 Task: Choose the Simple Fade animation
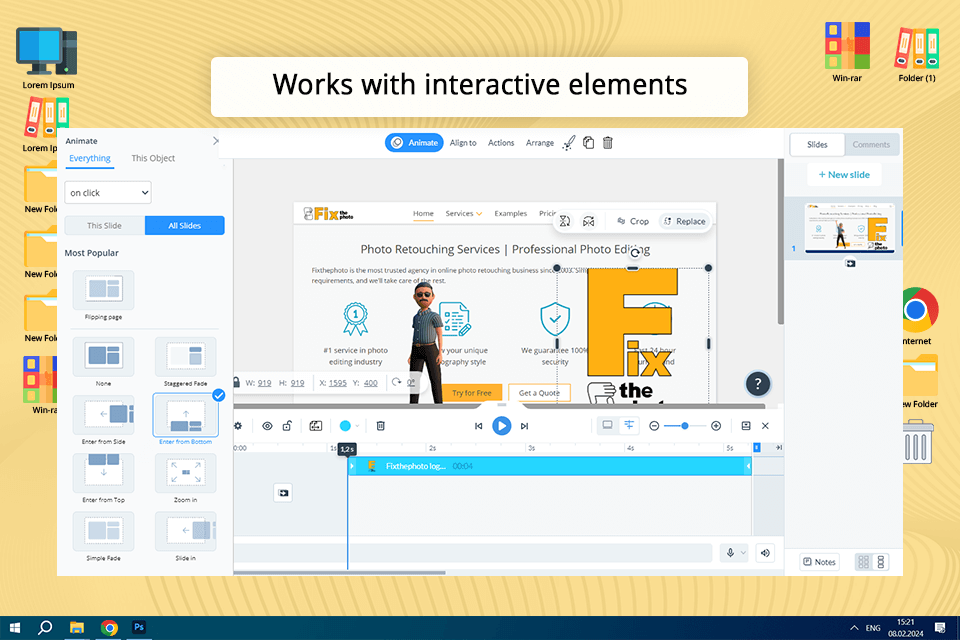pos(103,531)
